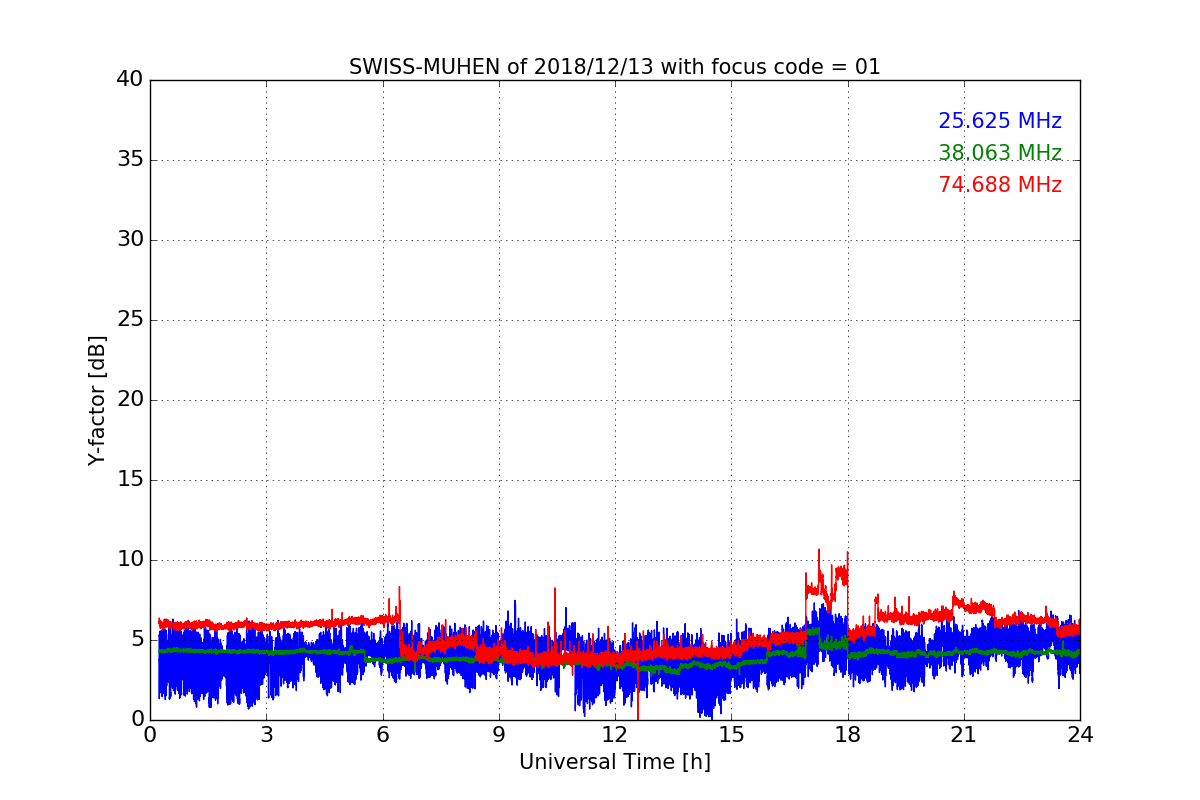Click the y-axis tick value 35
This screenshot has width=1200, height=800.
pyautogui.click(x=130, y=160)
